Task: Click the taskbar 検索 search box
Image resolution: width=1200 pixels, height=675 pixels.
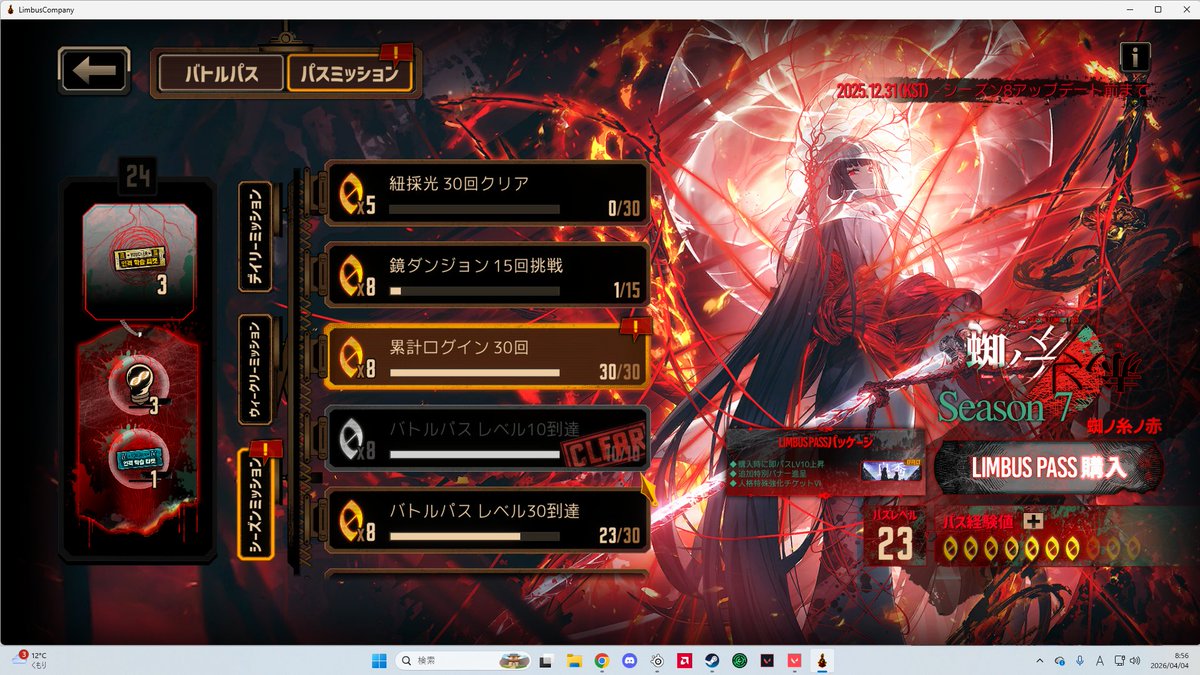Action: (461, 661)
